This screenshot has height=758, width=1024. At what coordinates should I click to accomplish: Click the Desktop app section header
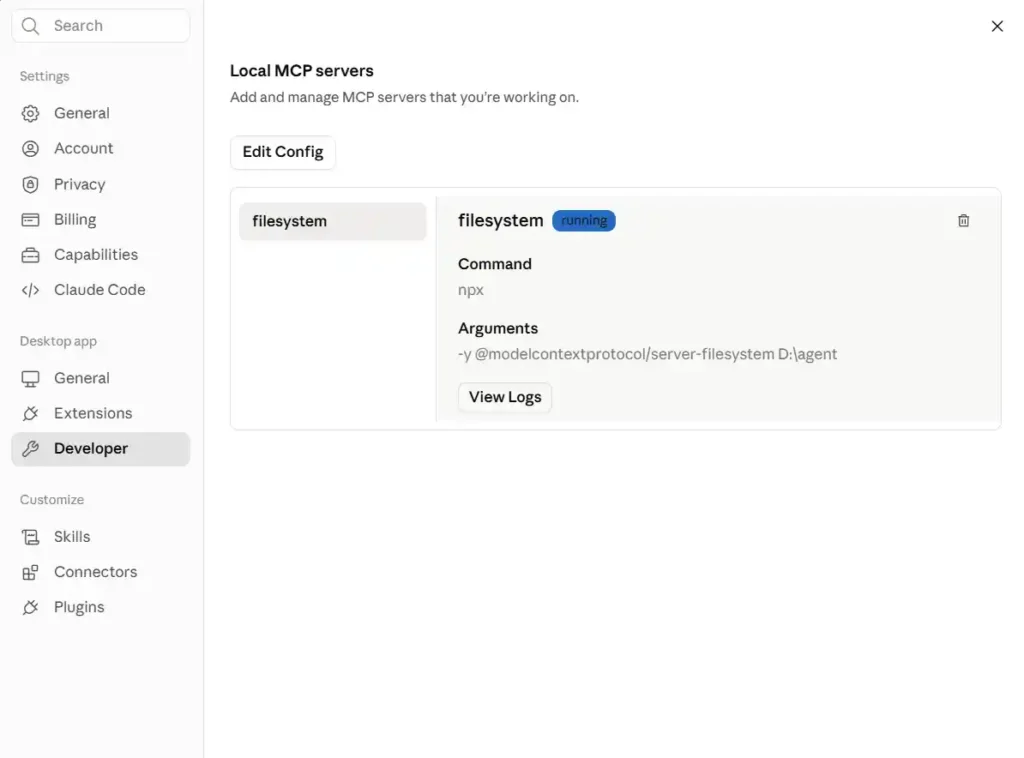(x=58, y=341)
